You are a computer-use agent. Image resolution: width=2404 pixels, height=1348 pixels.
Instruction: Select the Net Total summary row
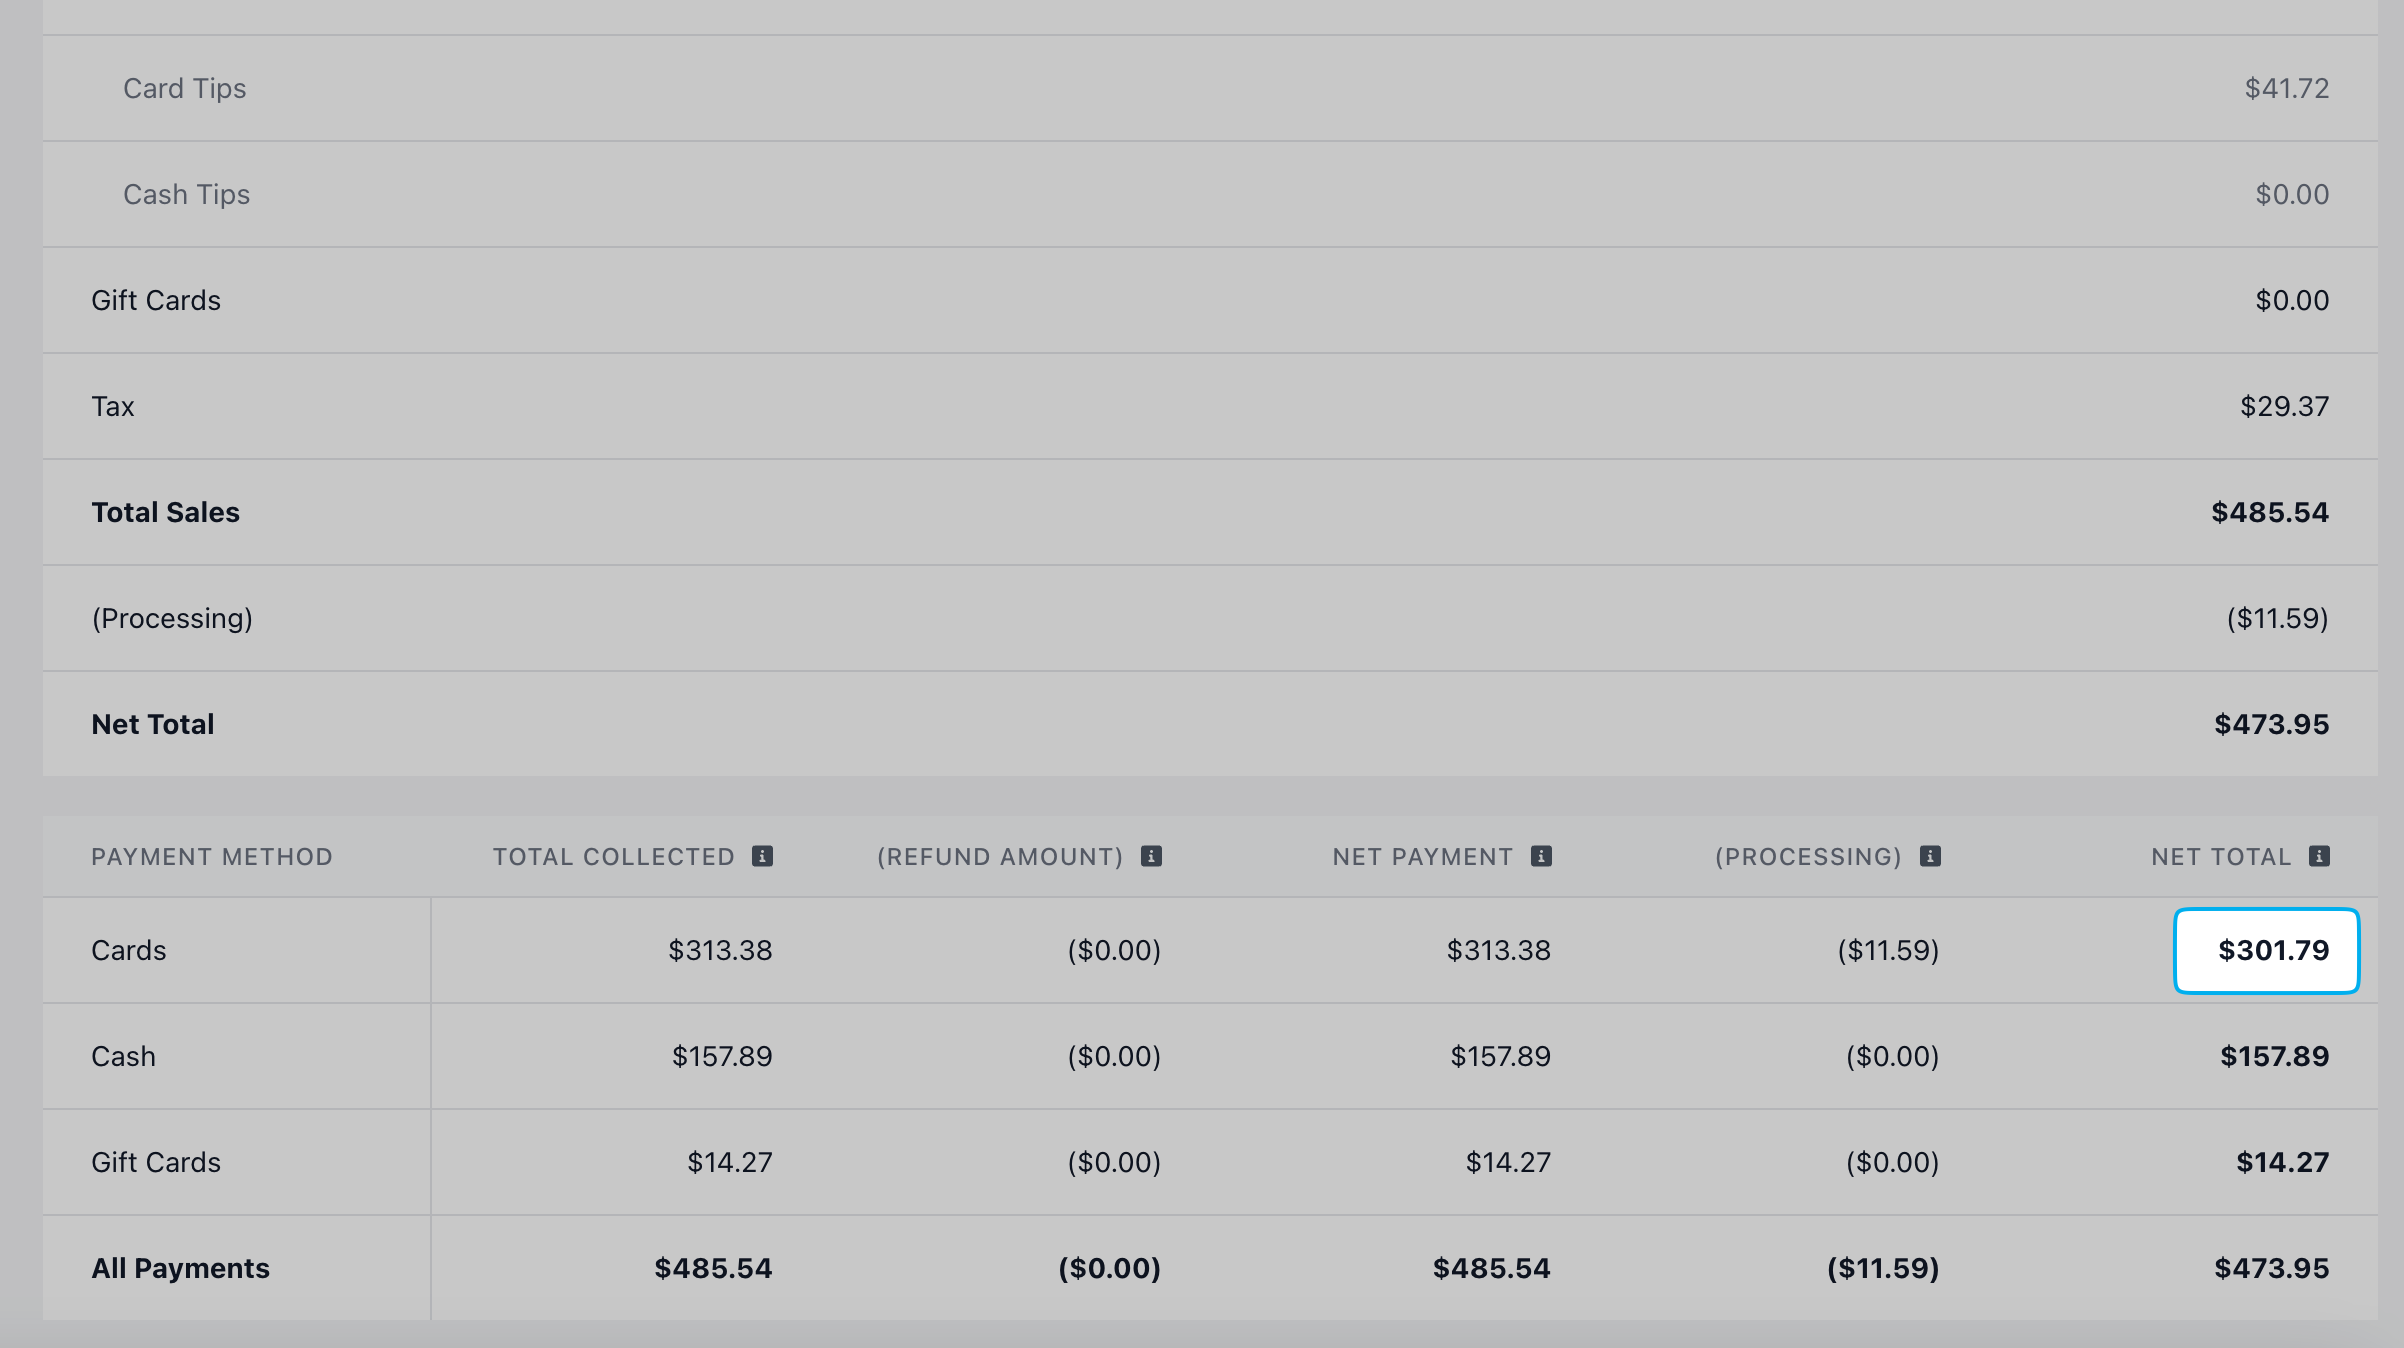click(1210, 724)
